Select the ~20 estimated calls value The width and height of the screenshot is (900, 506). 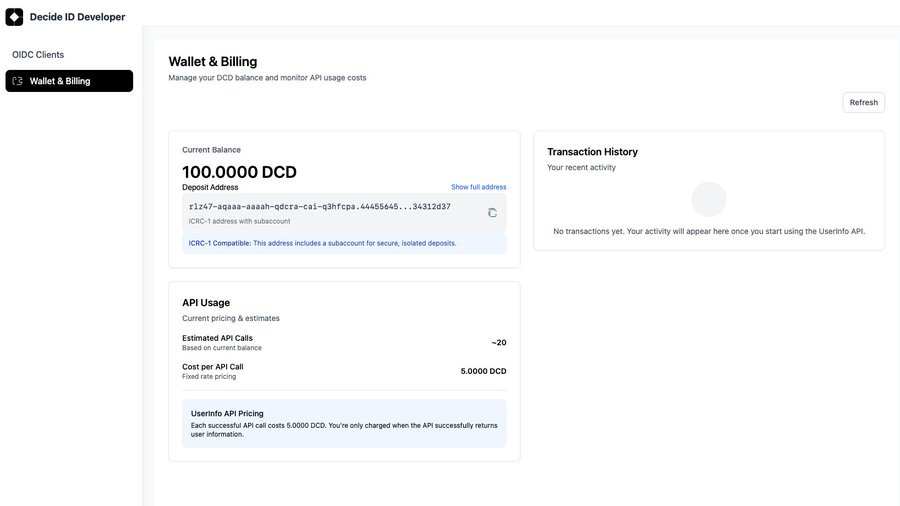499,342
